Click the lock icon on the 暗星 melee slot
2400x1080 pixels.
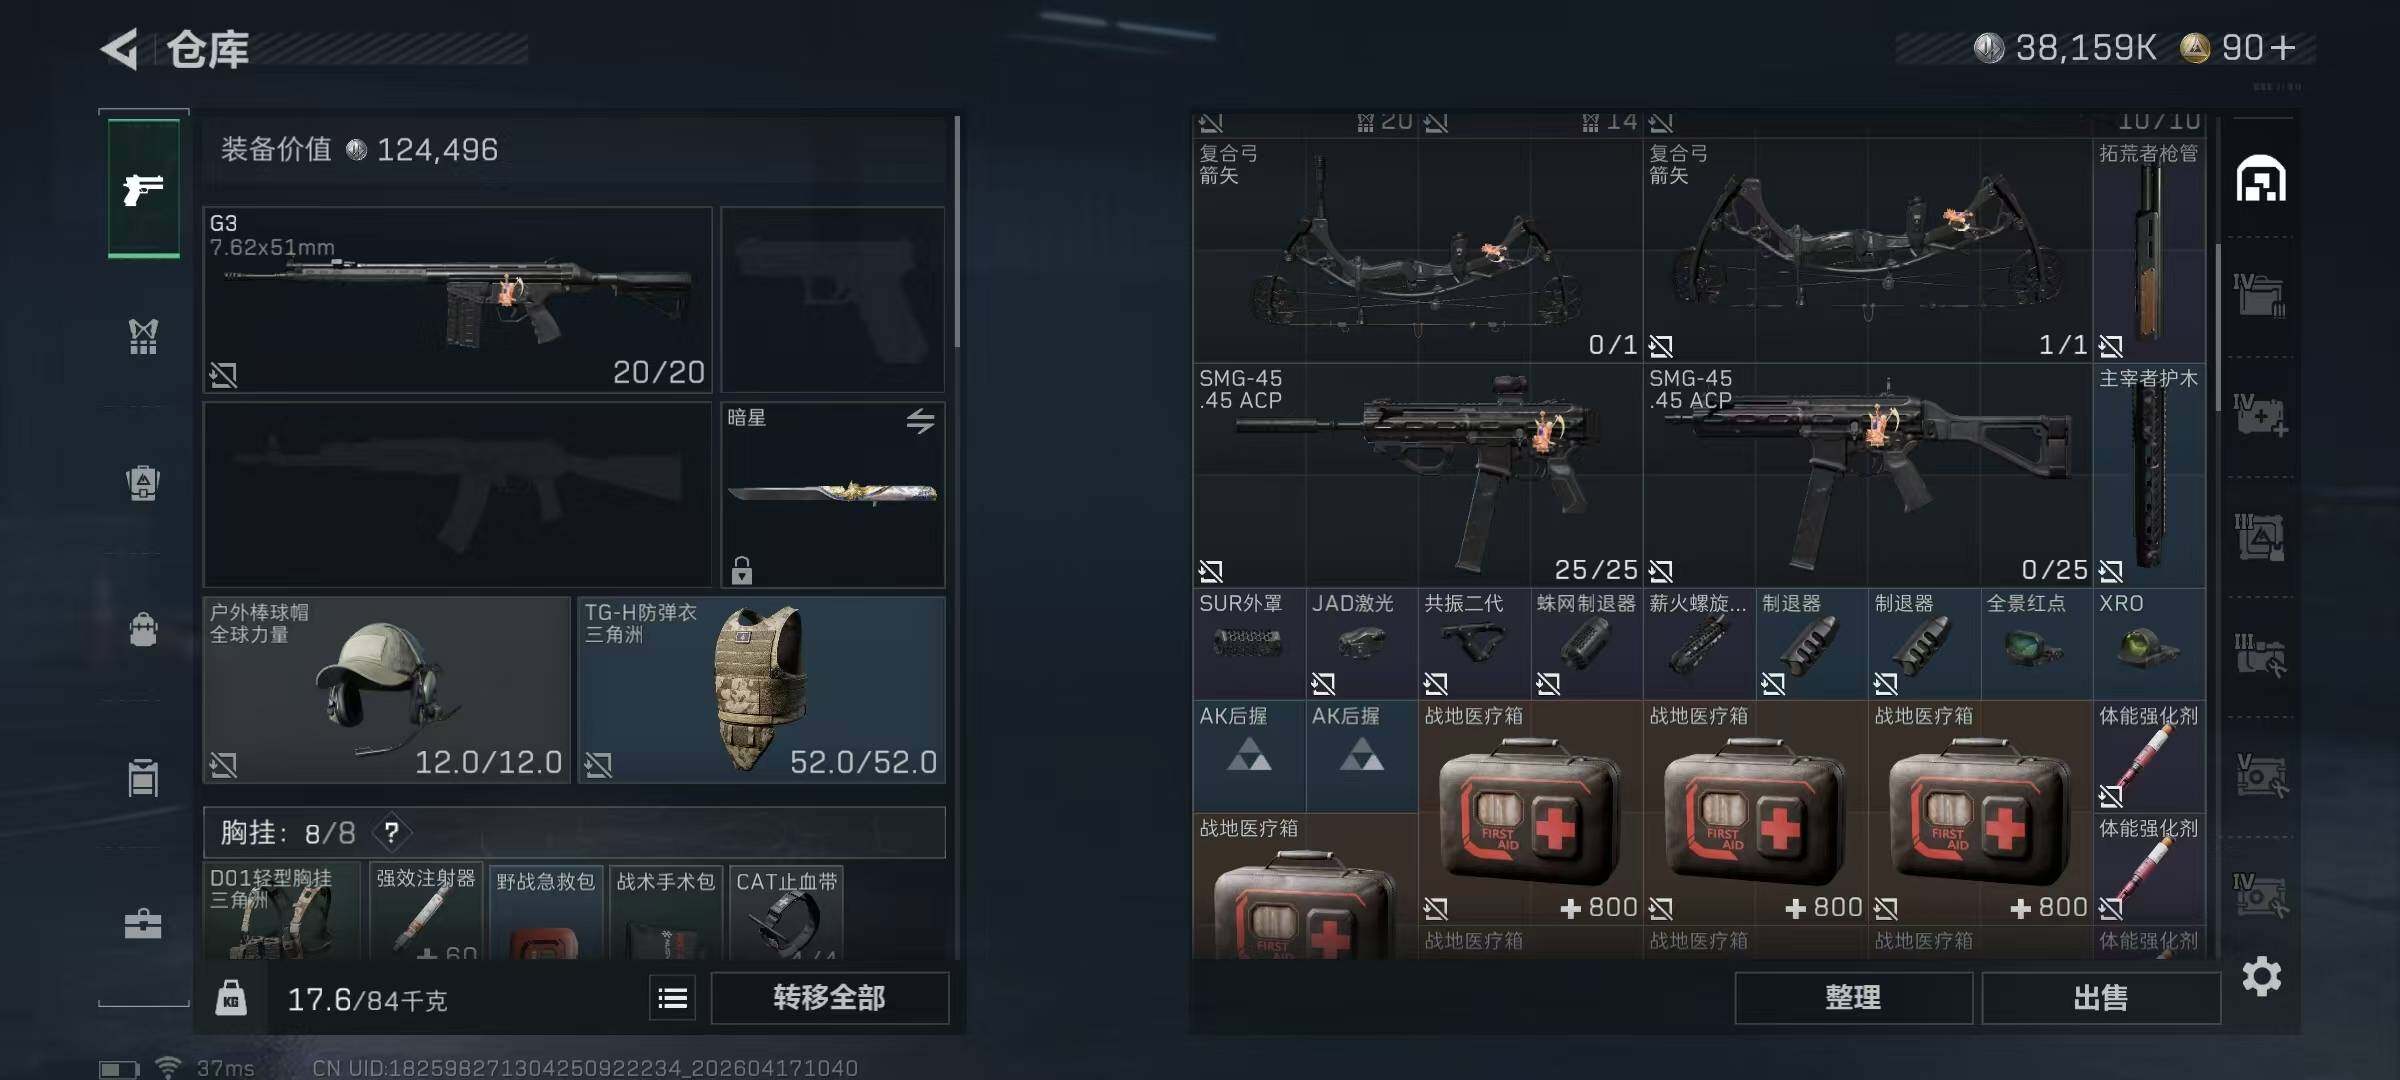741,570
